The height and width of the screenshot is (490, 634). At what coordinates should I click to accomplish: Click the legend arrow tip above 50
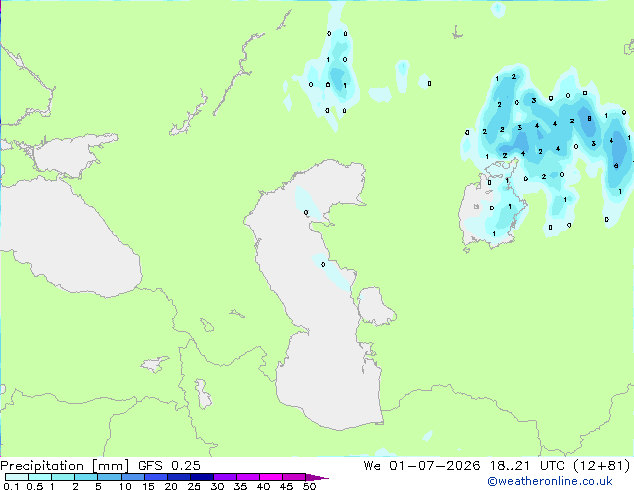pyautogui.click(x=317, y=477)
